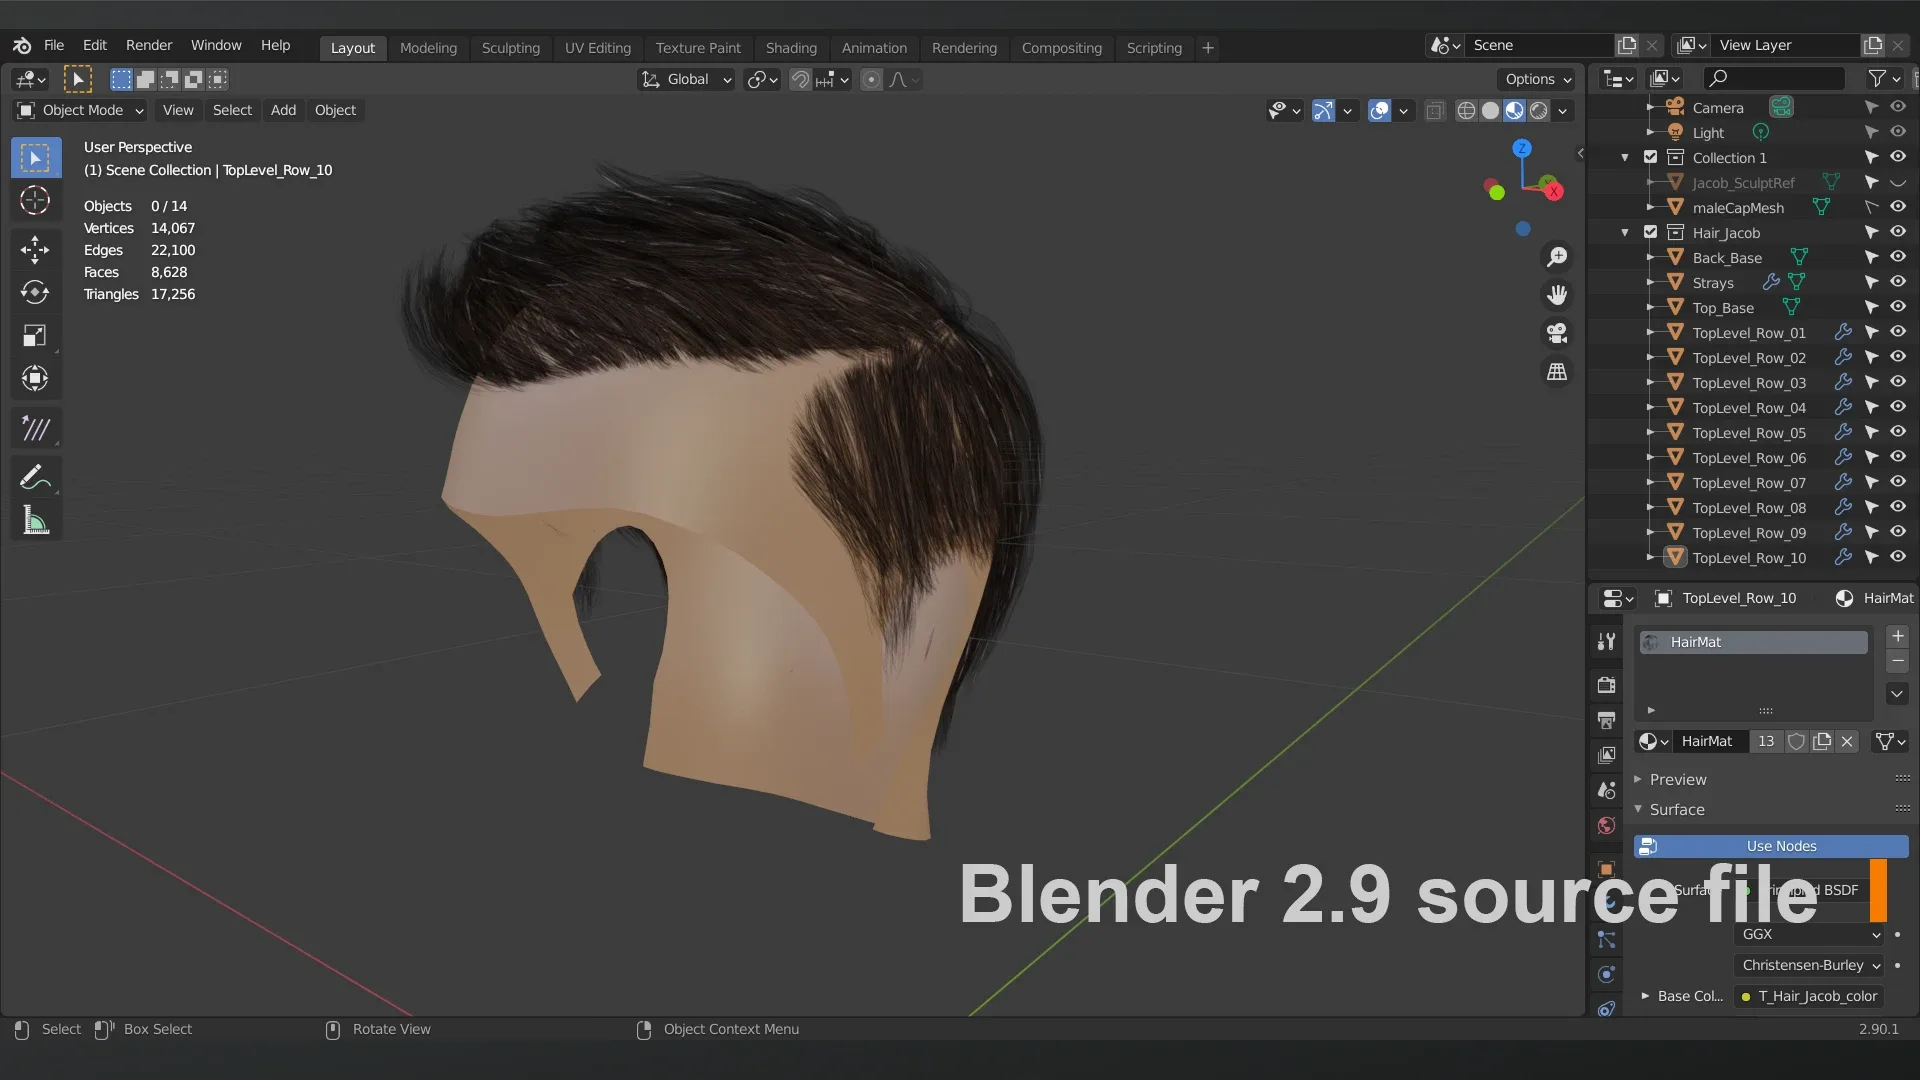Screen dimensions: 1920x1080
Task: Toggle proportional editing
Action: [872, 79]
